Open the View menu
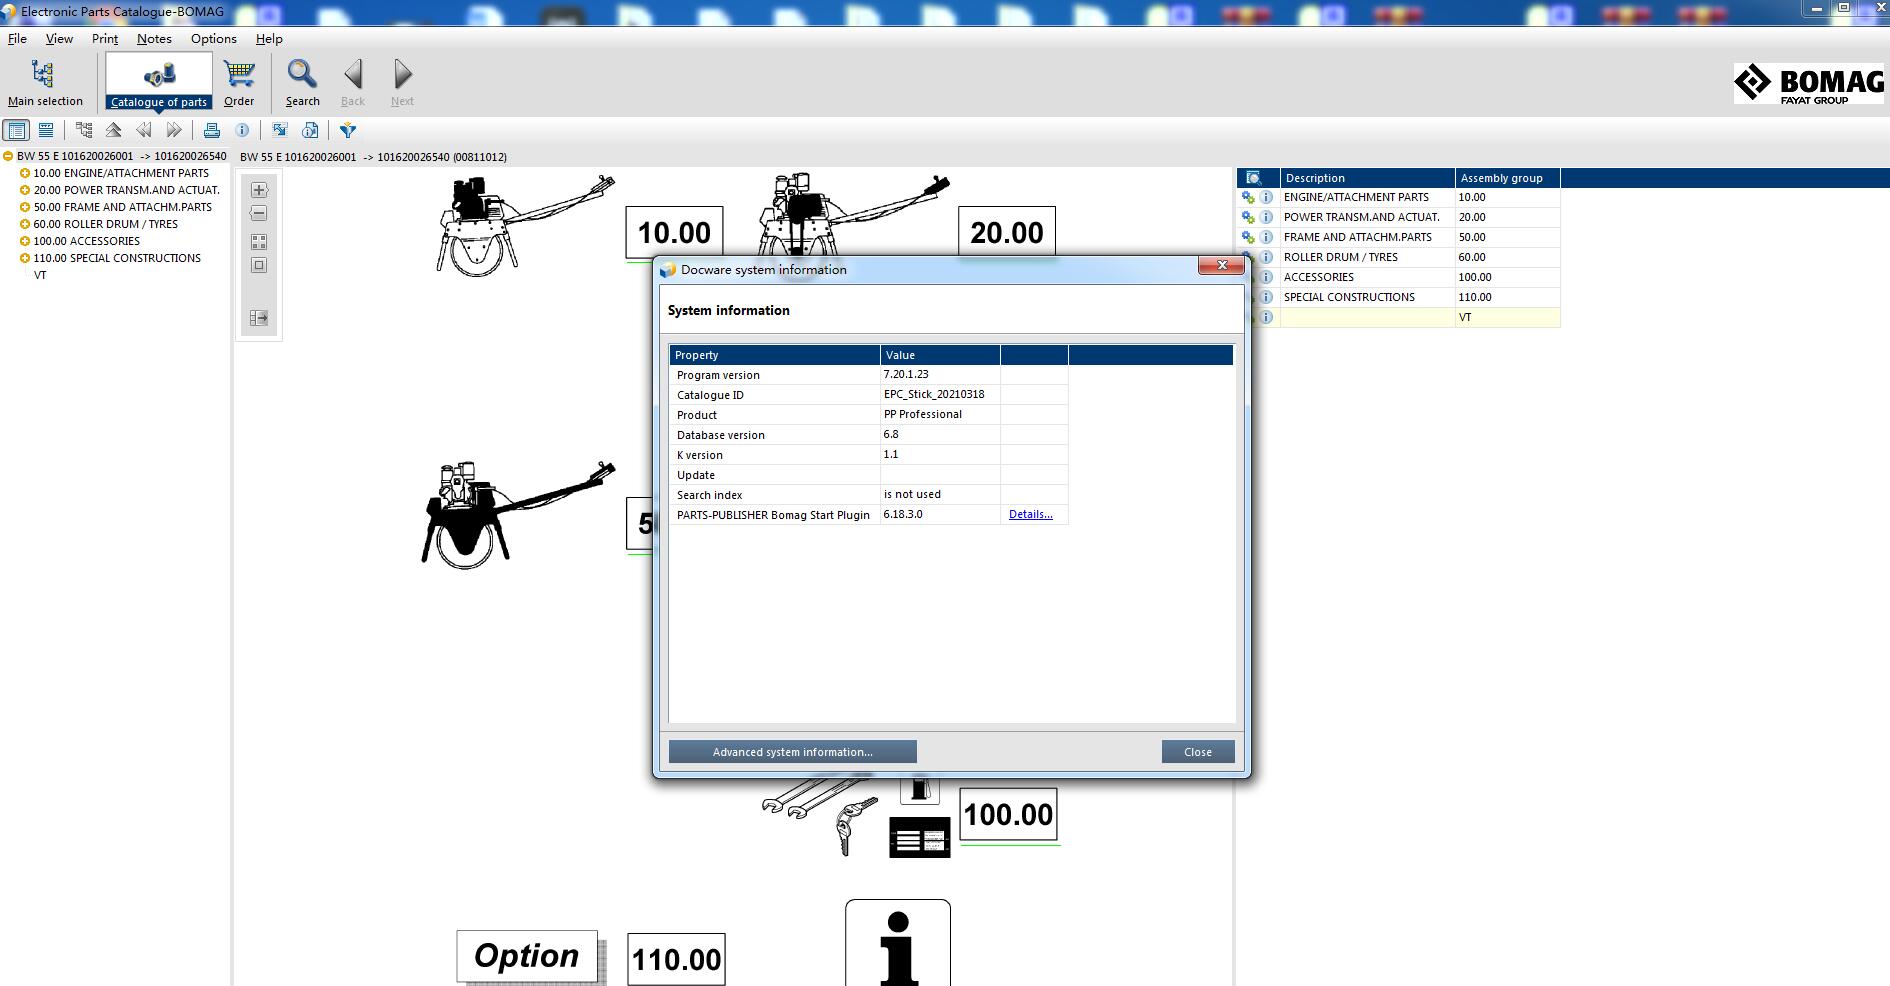Viewport: 1890px width, 986px height. click(x=59, y=39)
